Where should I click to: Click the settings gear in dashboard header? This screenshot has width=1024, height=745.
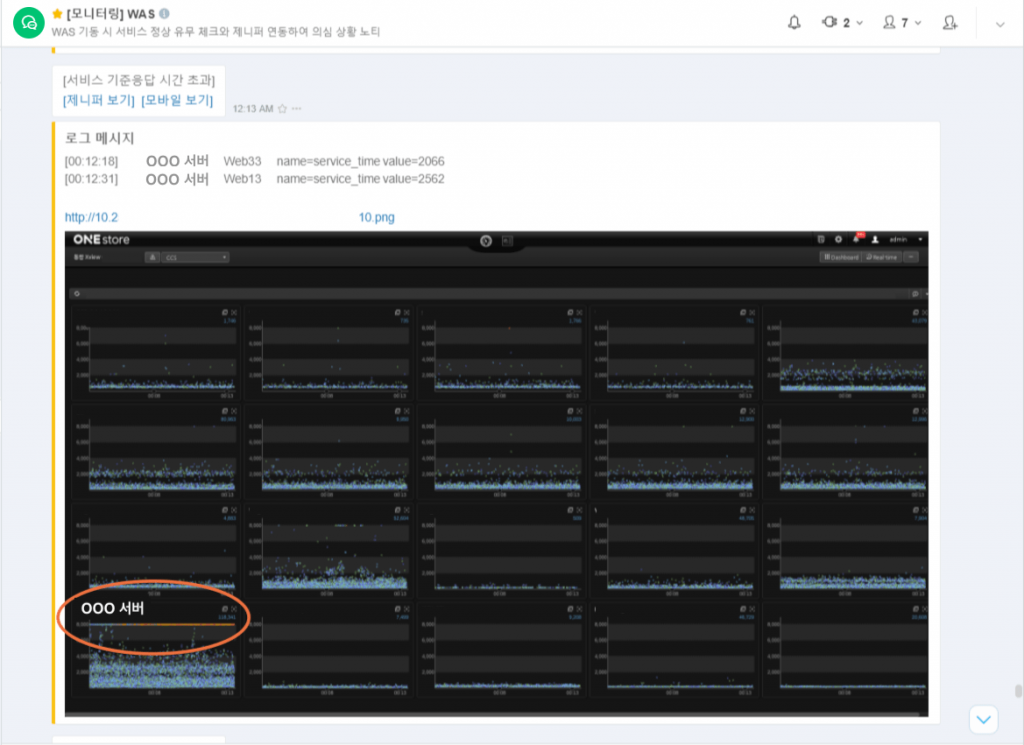pos(837,240)
